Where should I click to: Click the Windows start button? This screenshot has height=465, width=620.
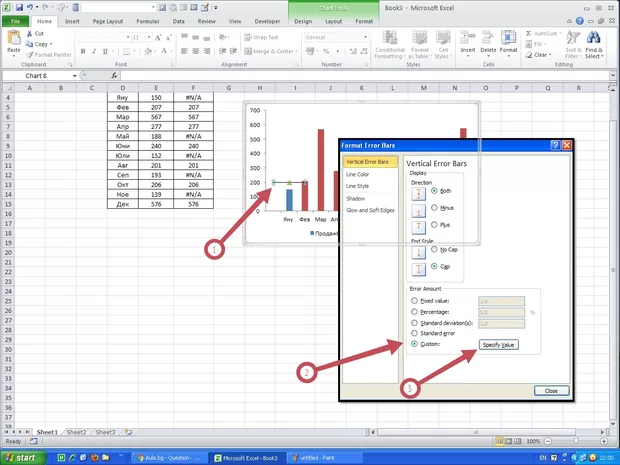(x=24, y=457)
